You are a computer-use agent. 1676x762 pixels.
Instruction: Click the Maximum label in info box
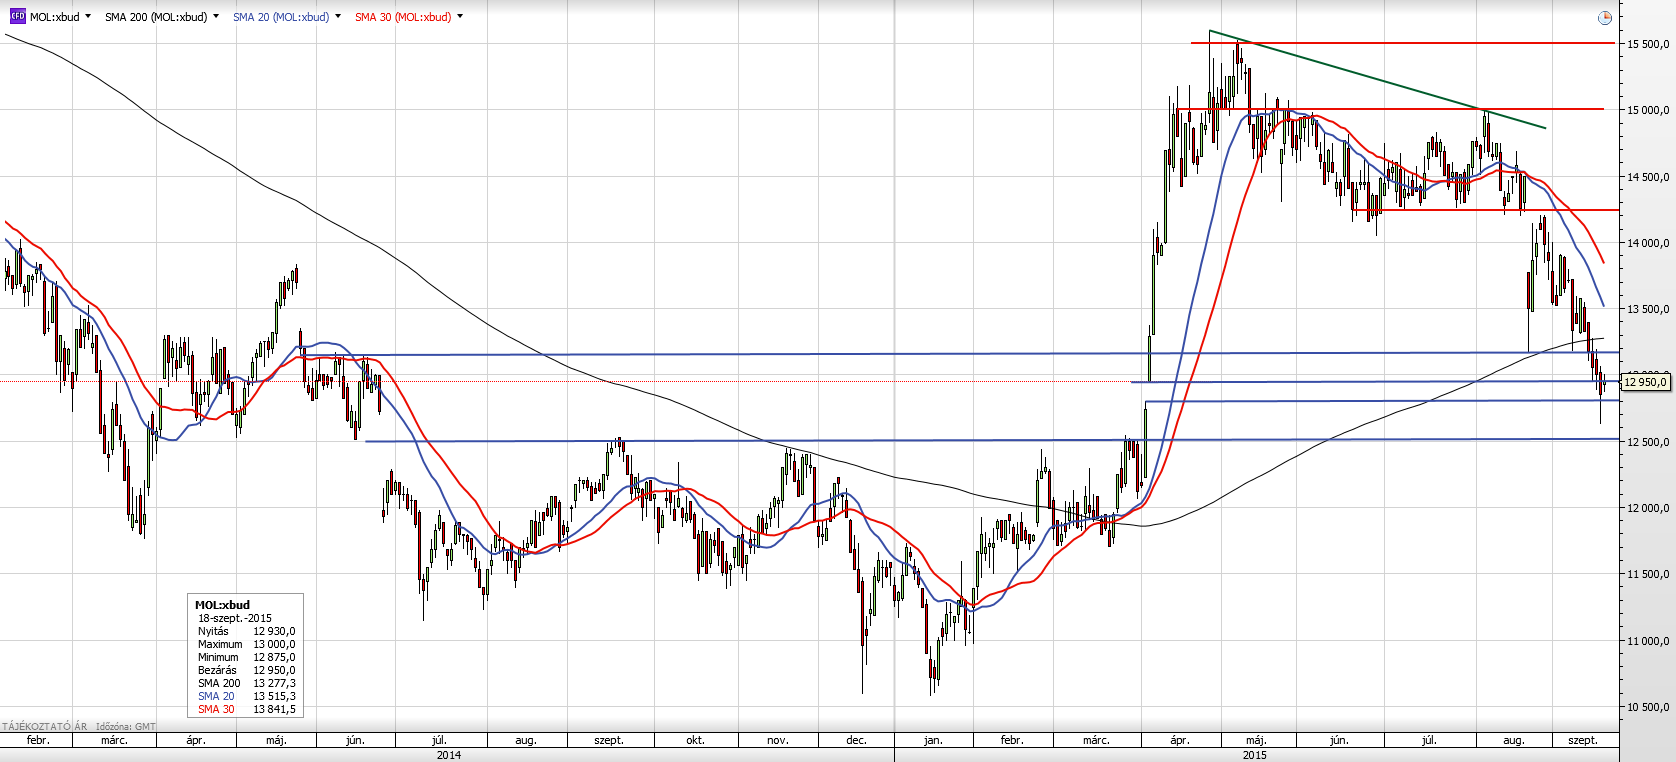220,644
